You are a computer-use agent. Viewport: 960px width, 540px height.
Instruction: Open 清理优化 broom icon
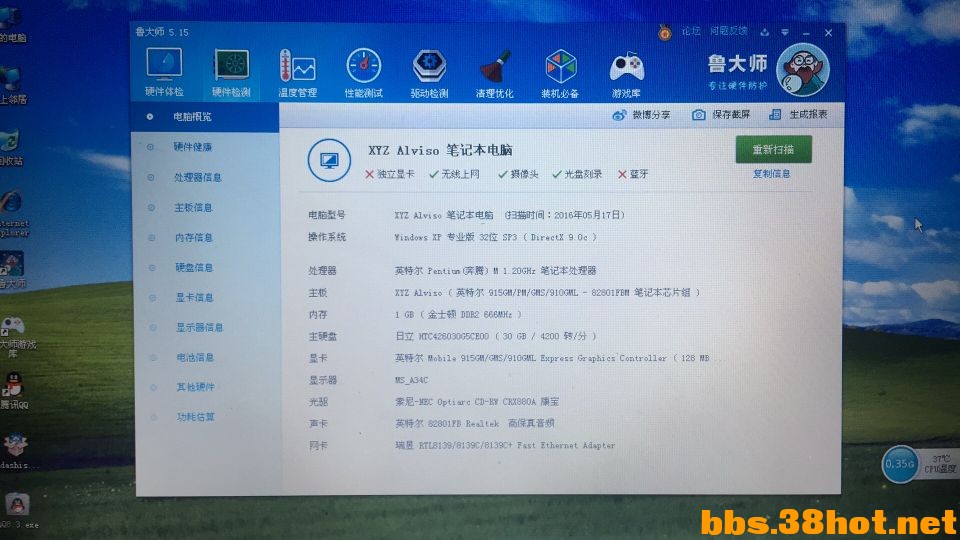[495, 67]
